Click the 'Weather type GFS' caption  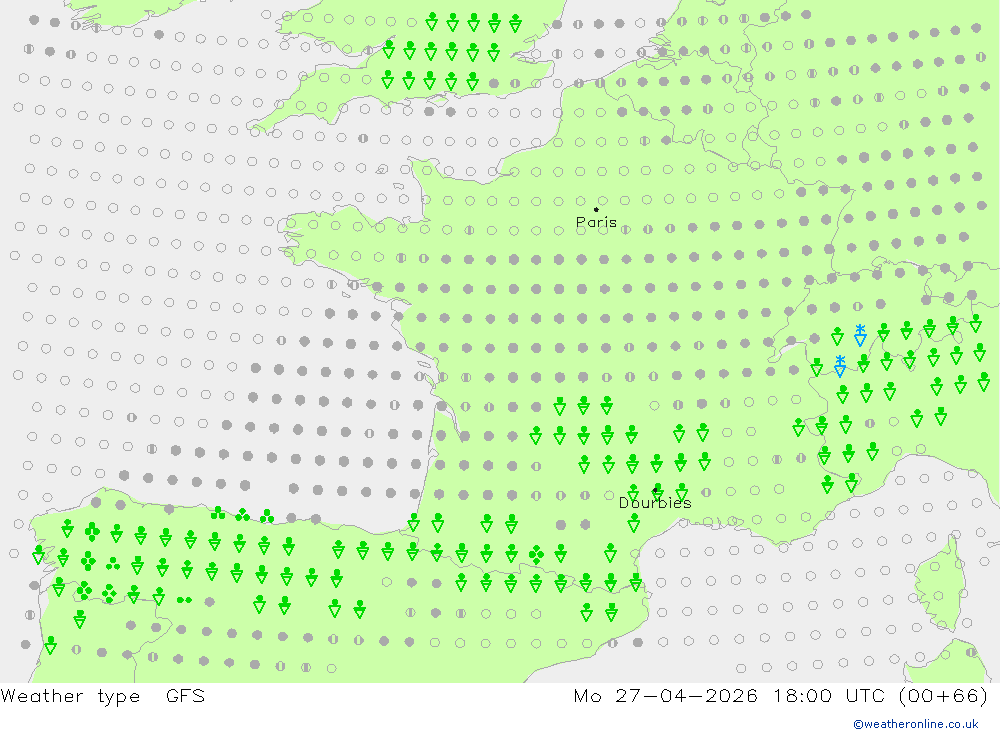click(x=103, y=696)
